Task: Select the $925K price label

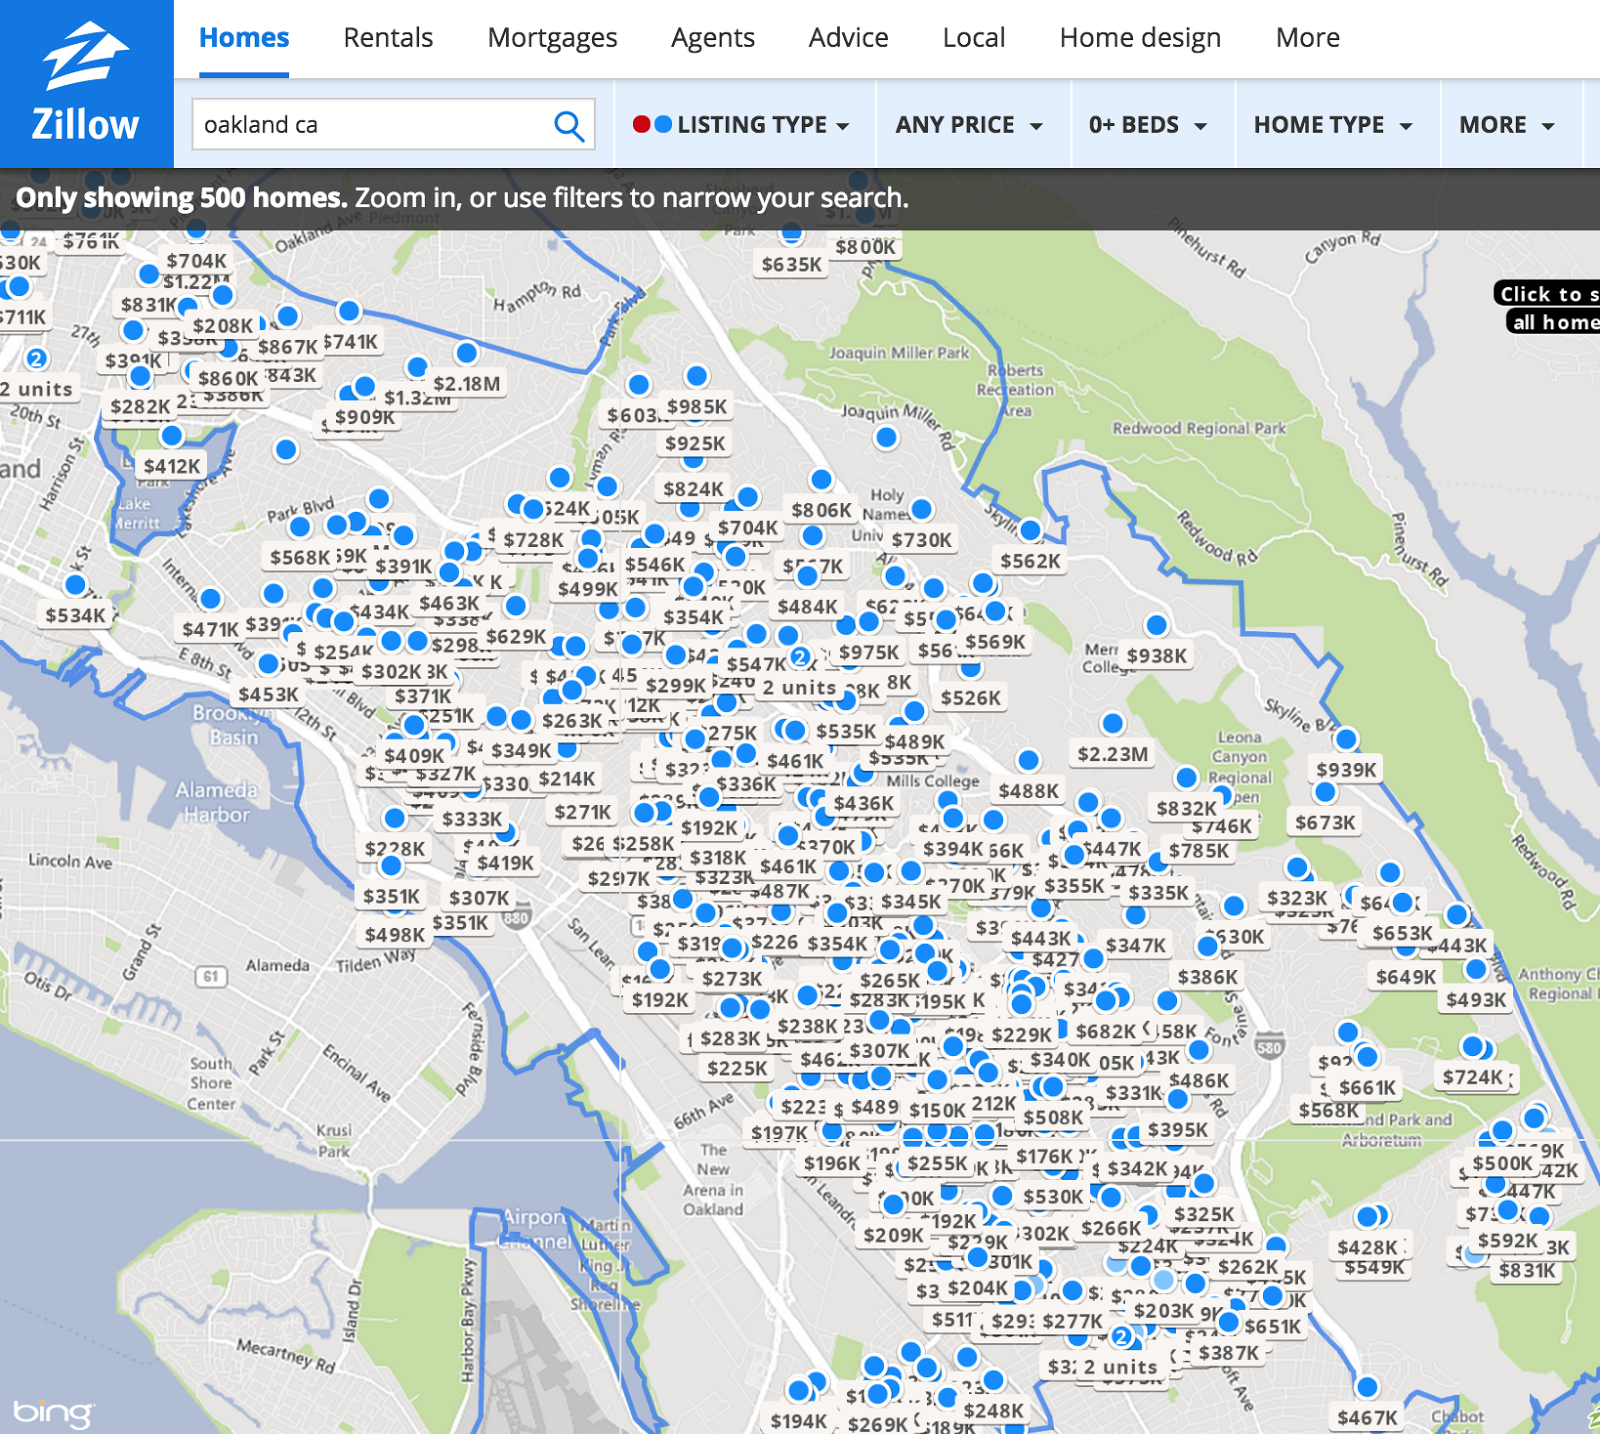Action: tap(695, 443)
